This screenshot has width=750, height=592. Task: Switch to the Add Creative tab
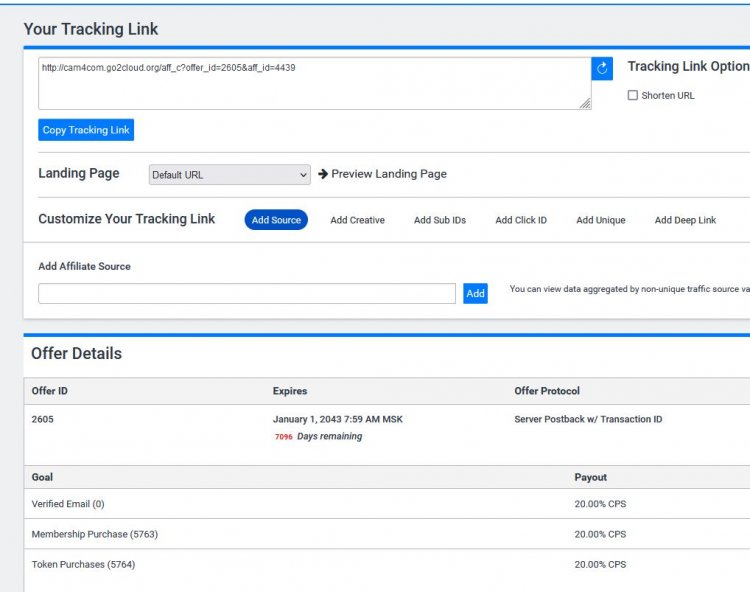click(357, 220)
